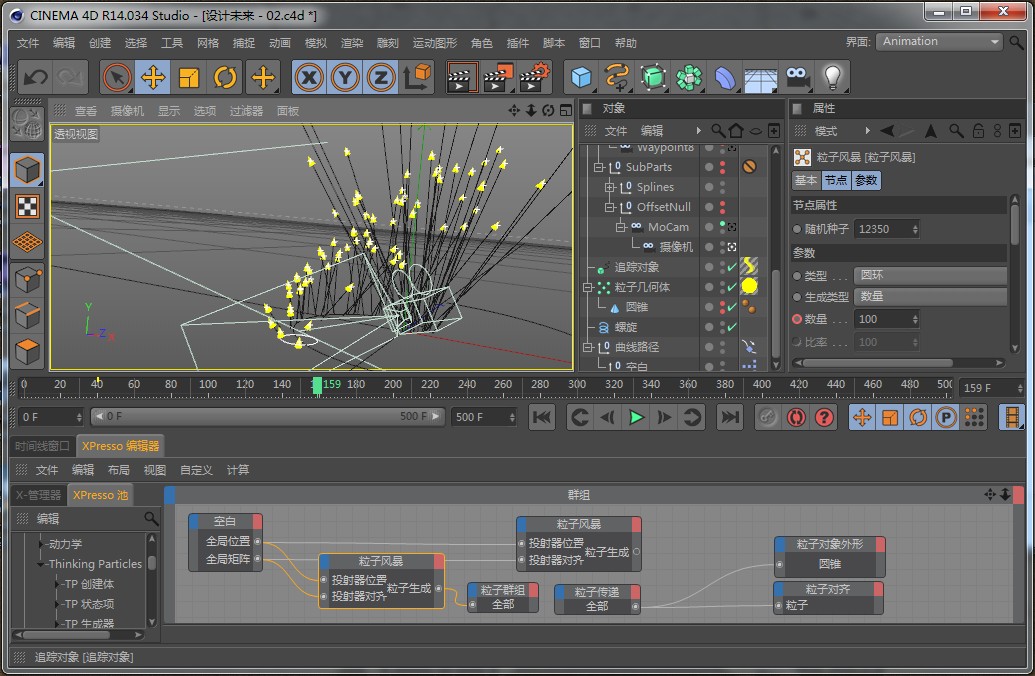Toggle the 数量 keyframe radio dot
Screen dimensions: 1035x676
pyautogui.click(x=797, y=320)
